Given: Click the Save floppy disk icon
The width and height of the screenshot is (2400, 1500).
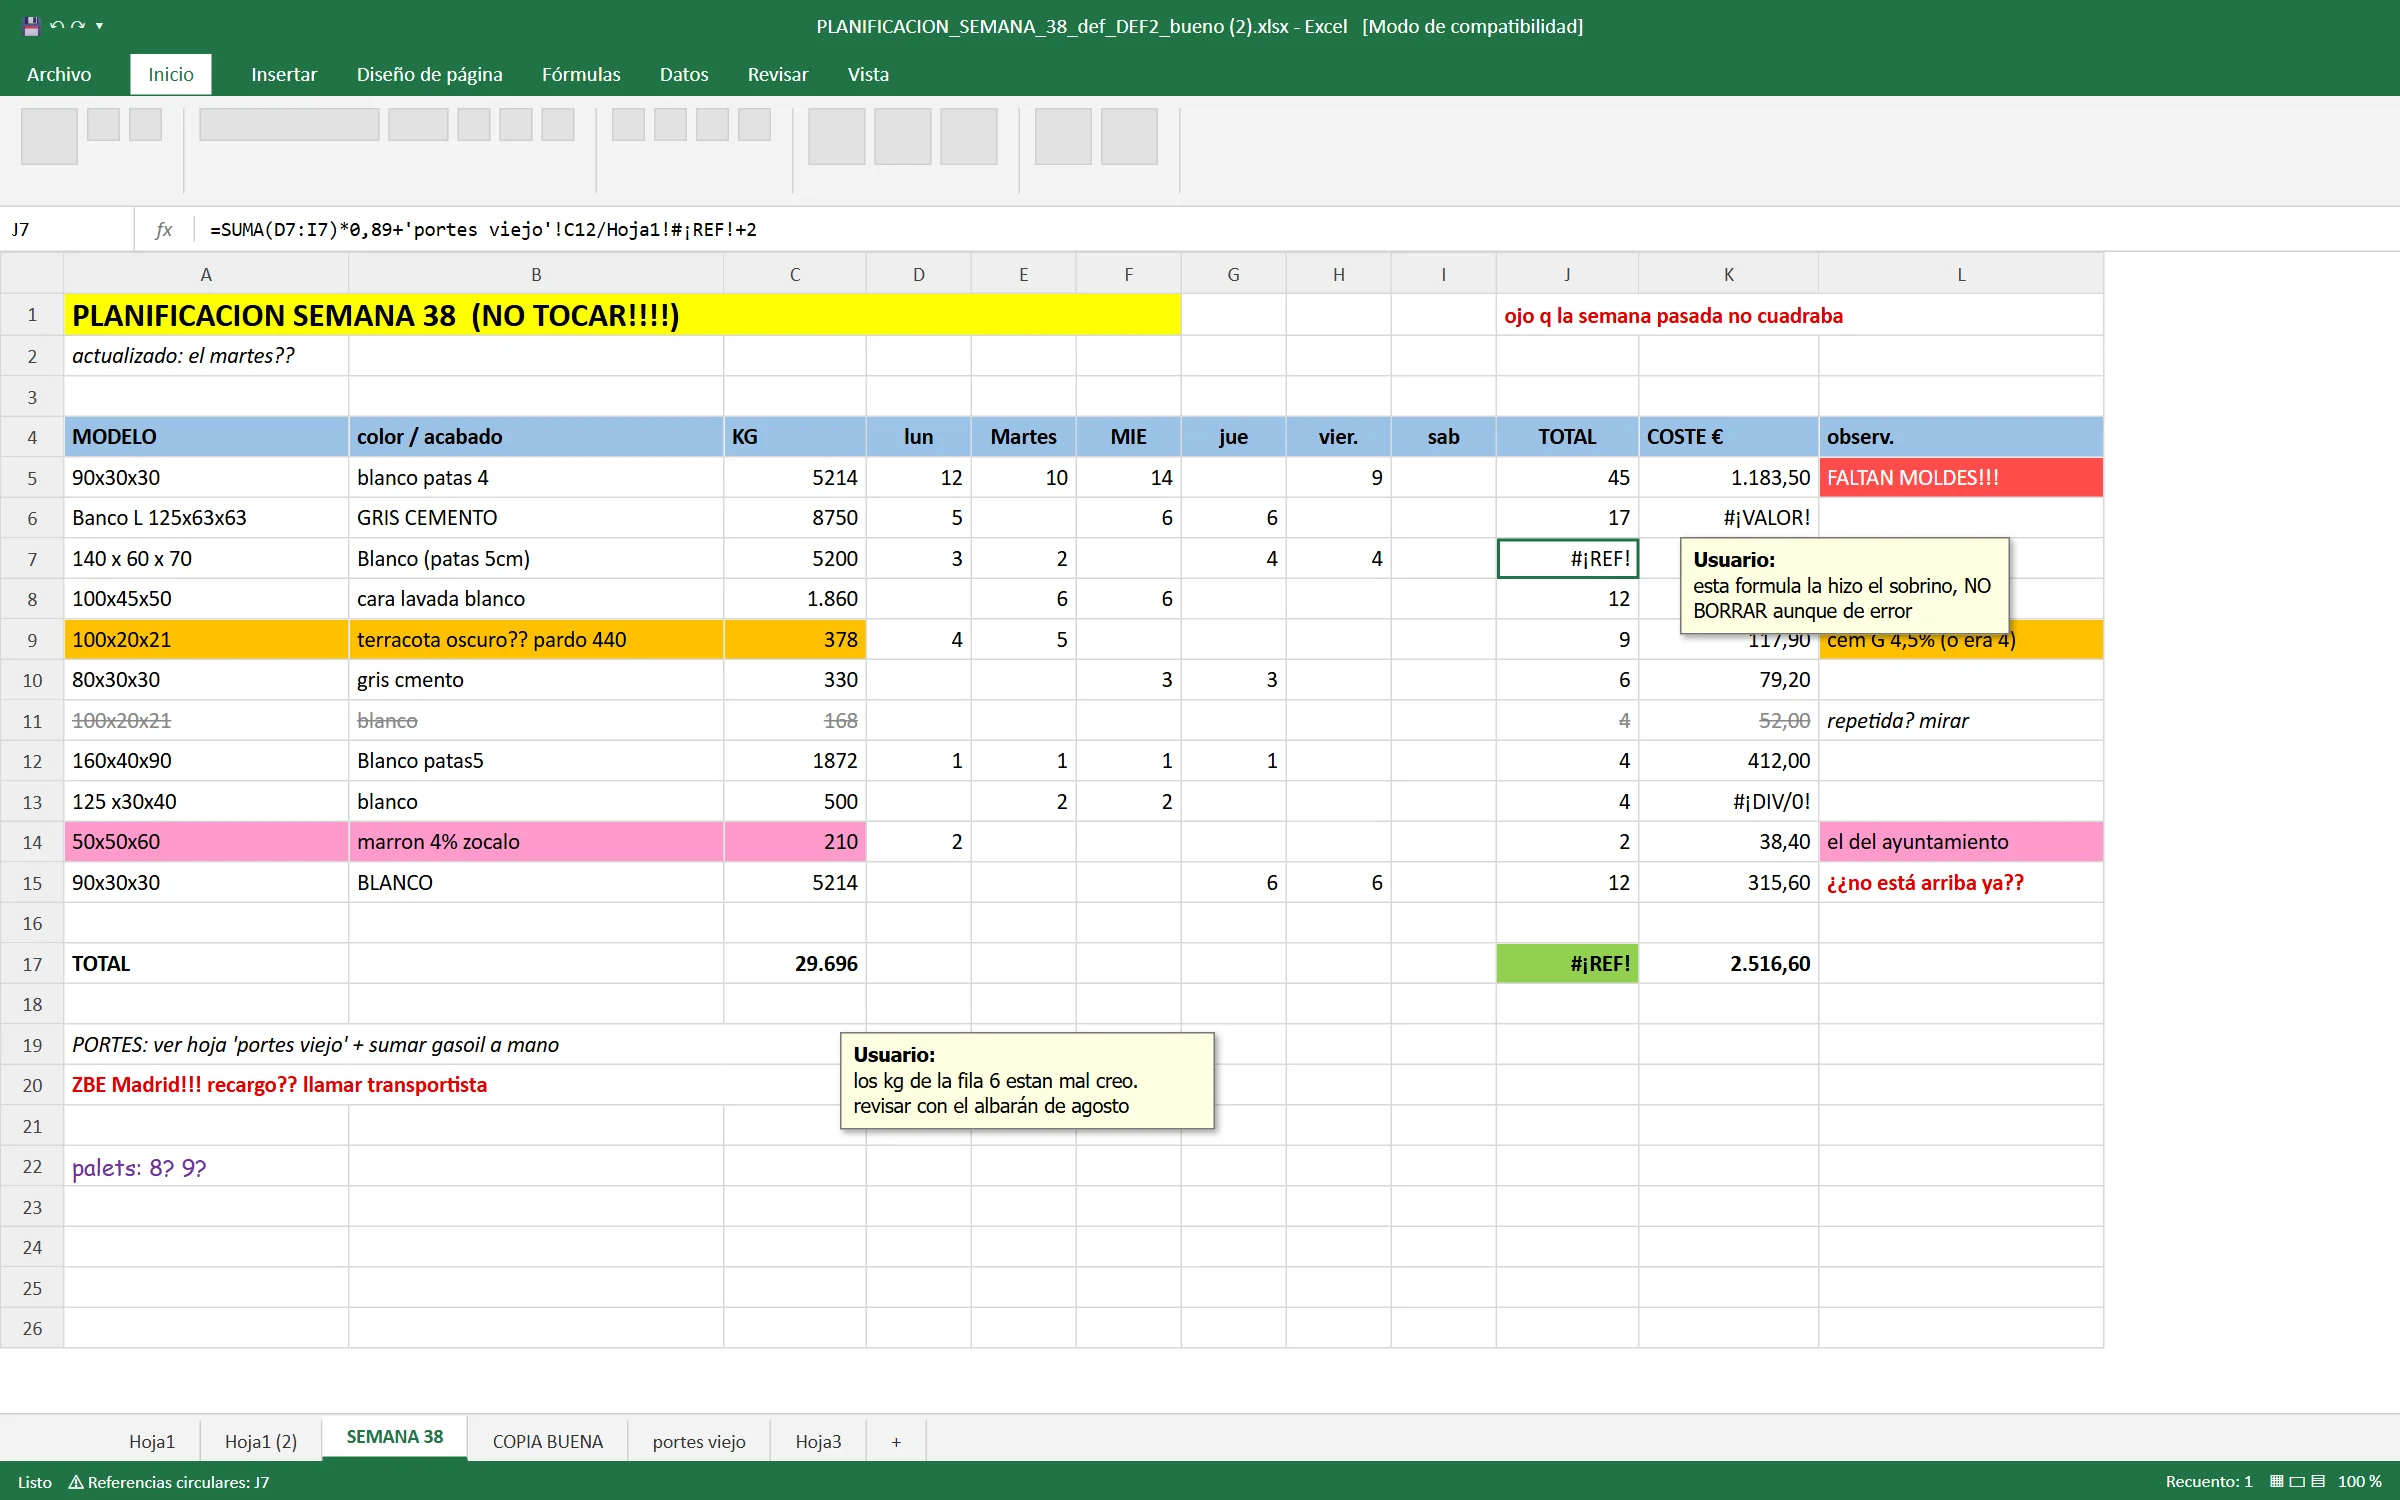Looking at the screenshot, I should [x=31, y=26].
